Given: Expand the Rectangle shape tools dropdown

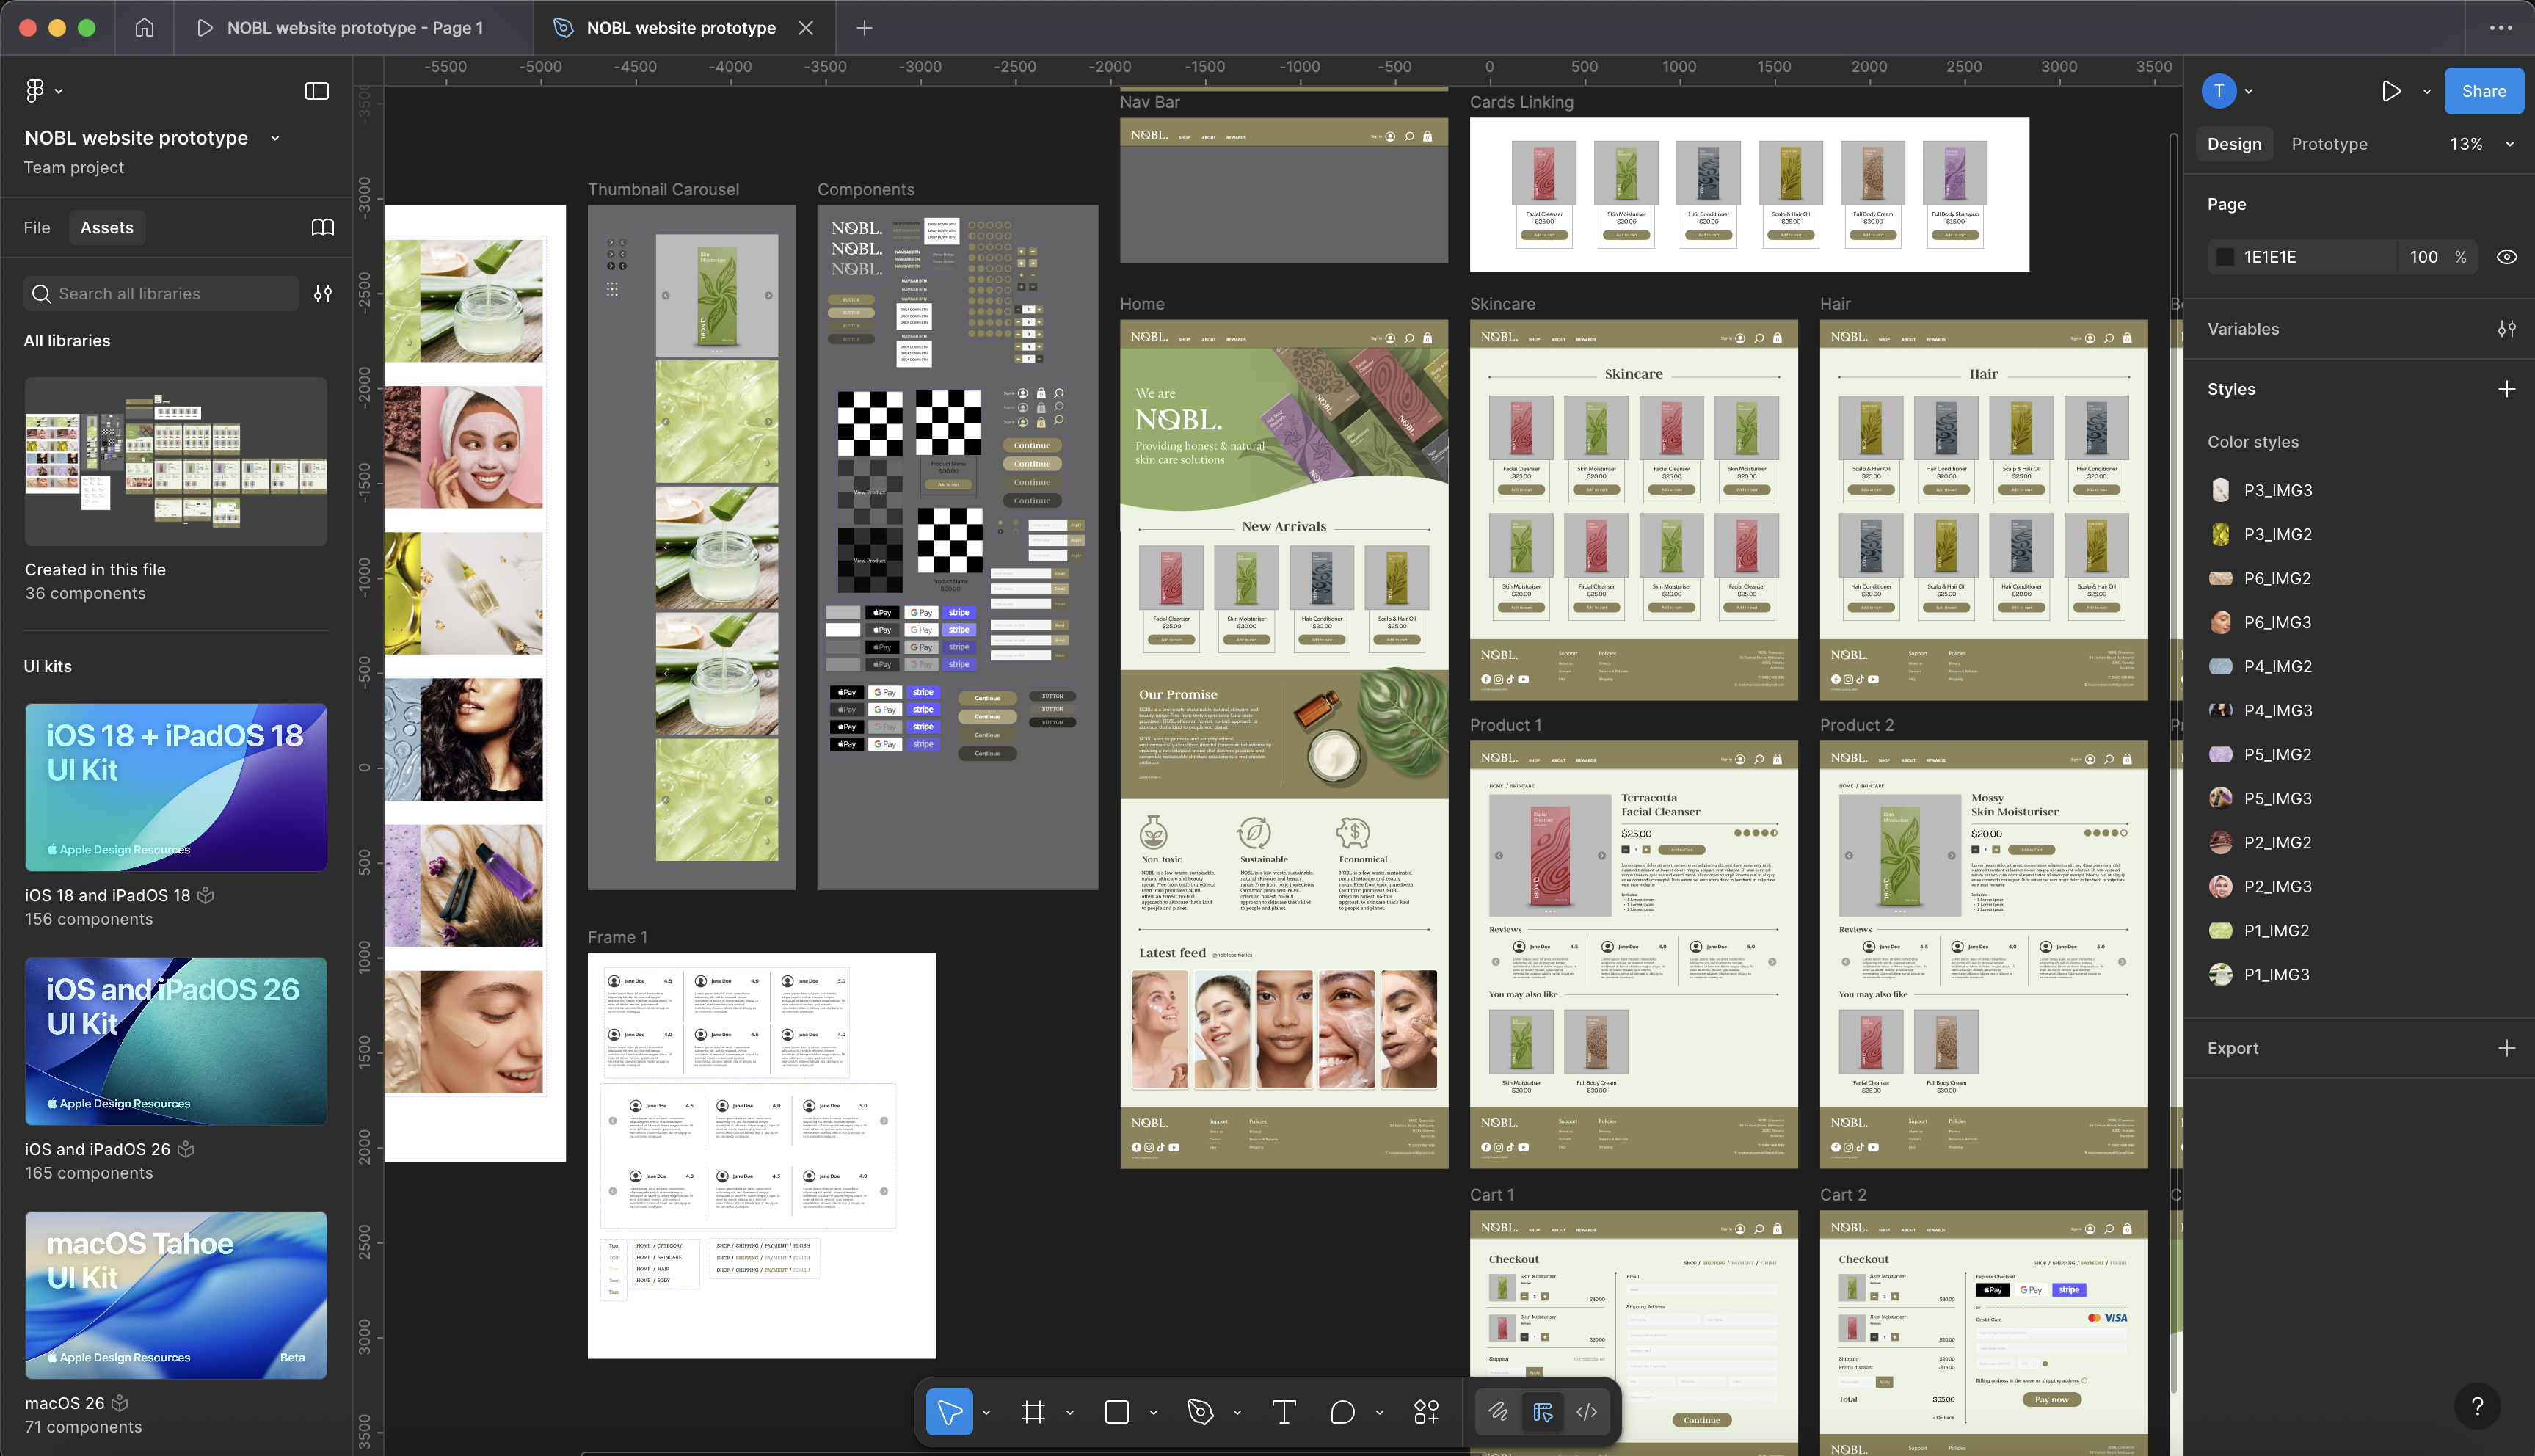Looking at the screenshot, I should coord(1153,1413).
